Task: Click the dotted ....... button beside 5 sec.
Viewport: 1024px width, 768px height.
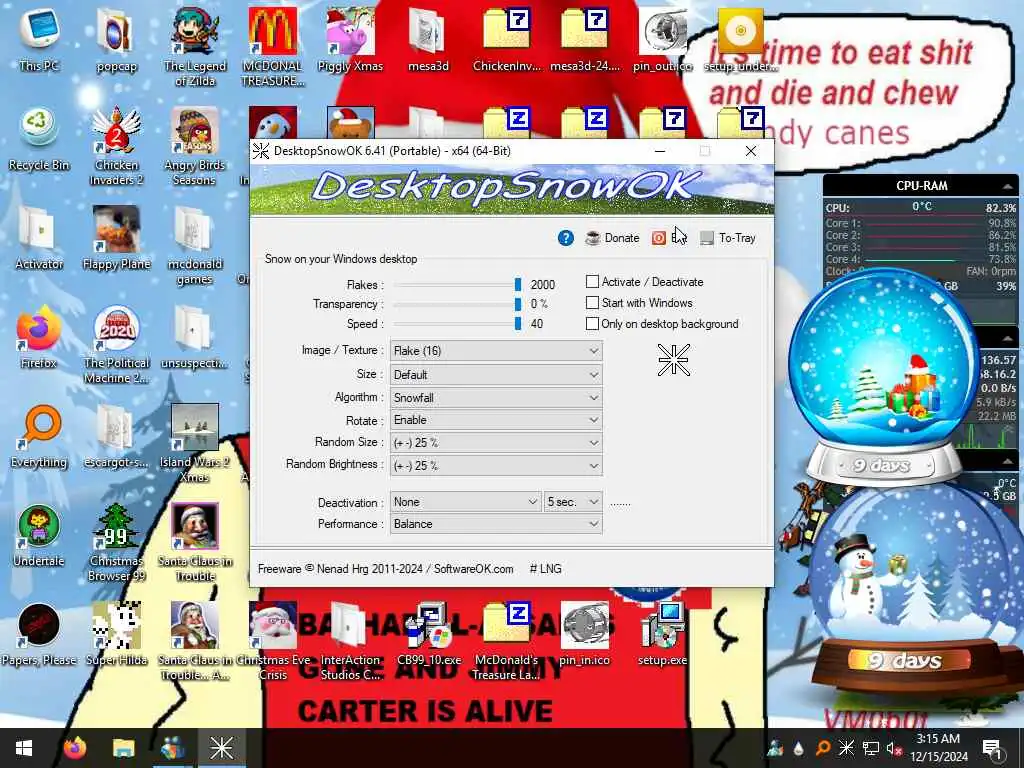Action: pyautogui.click(x=620, y=503)
